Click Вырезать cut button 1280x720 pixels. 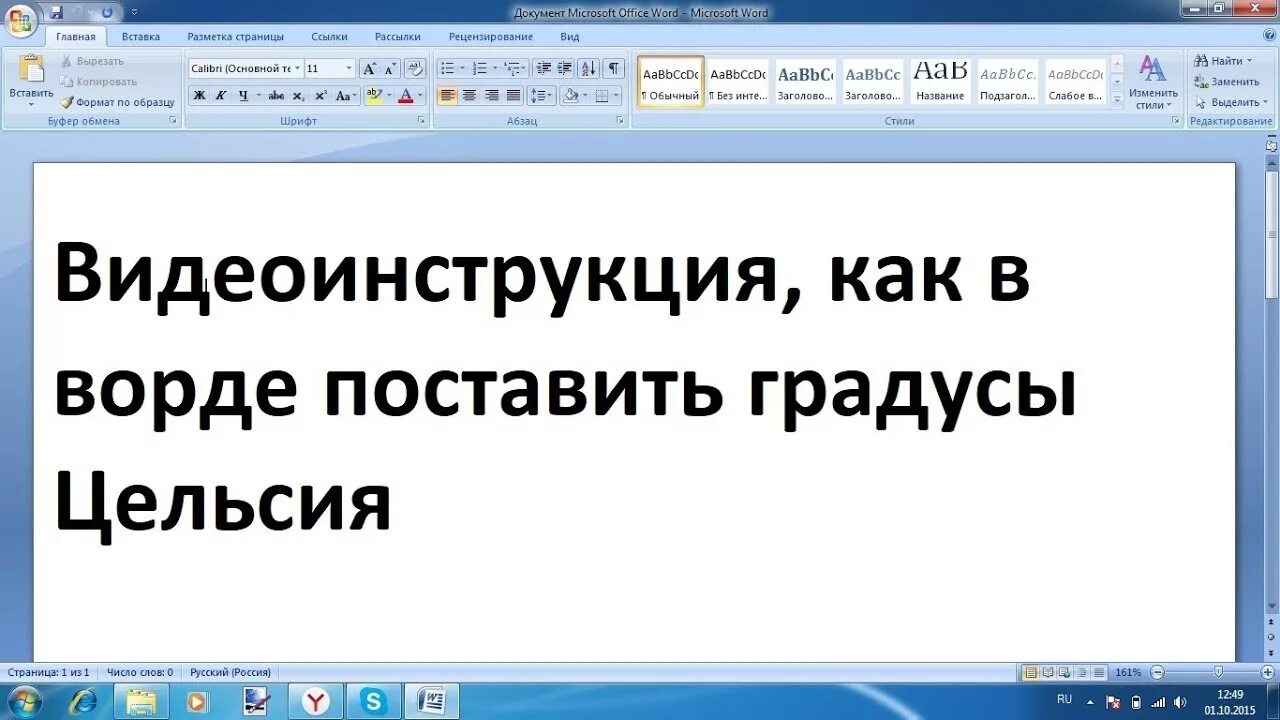click(x=92, y=61)
